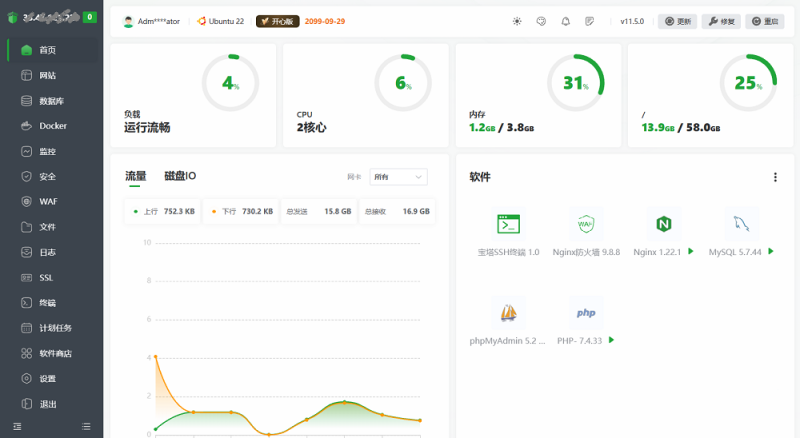Switch to the 磁盘IO tab
The height and width of the screenshot is (438, 800).
tap(180, 176)
